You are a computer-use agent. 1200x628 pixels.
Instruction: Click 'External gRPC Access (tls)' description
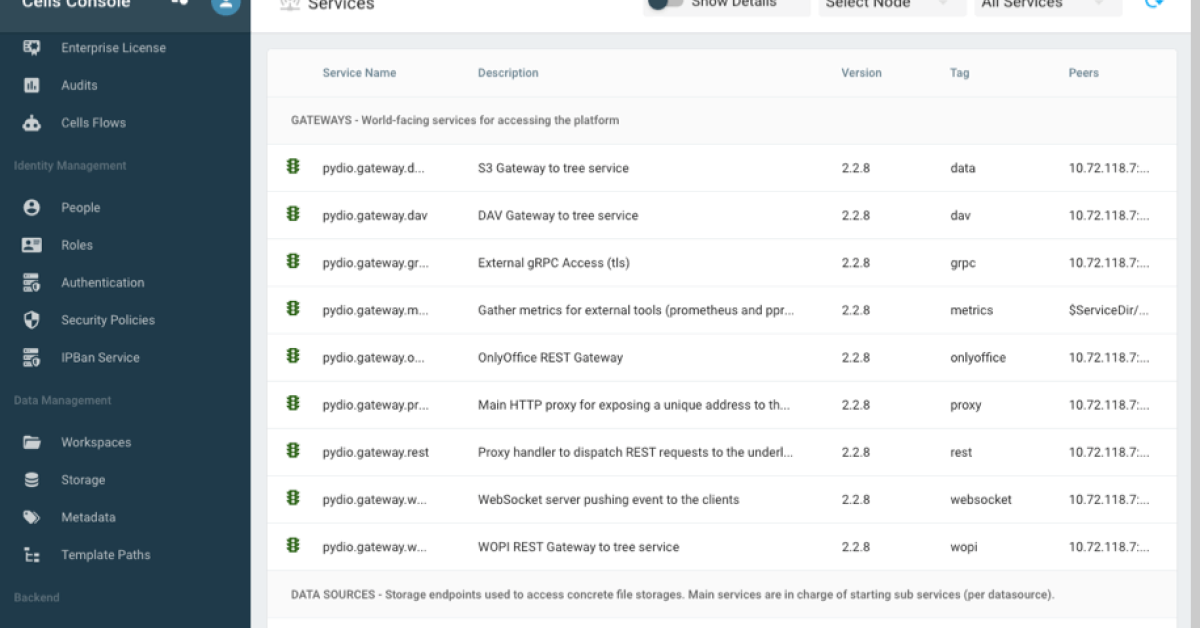(x=554, y=263)
